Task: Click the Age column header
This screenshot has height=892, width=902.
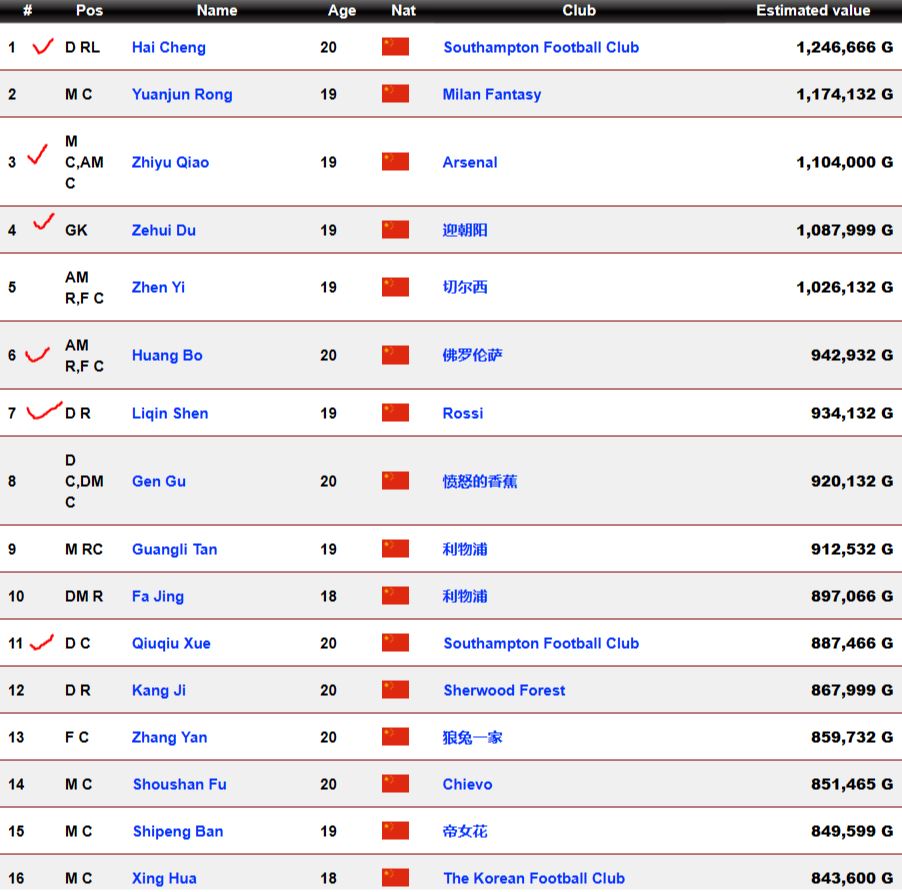Action: click(342, 10)
